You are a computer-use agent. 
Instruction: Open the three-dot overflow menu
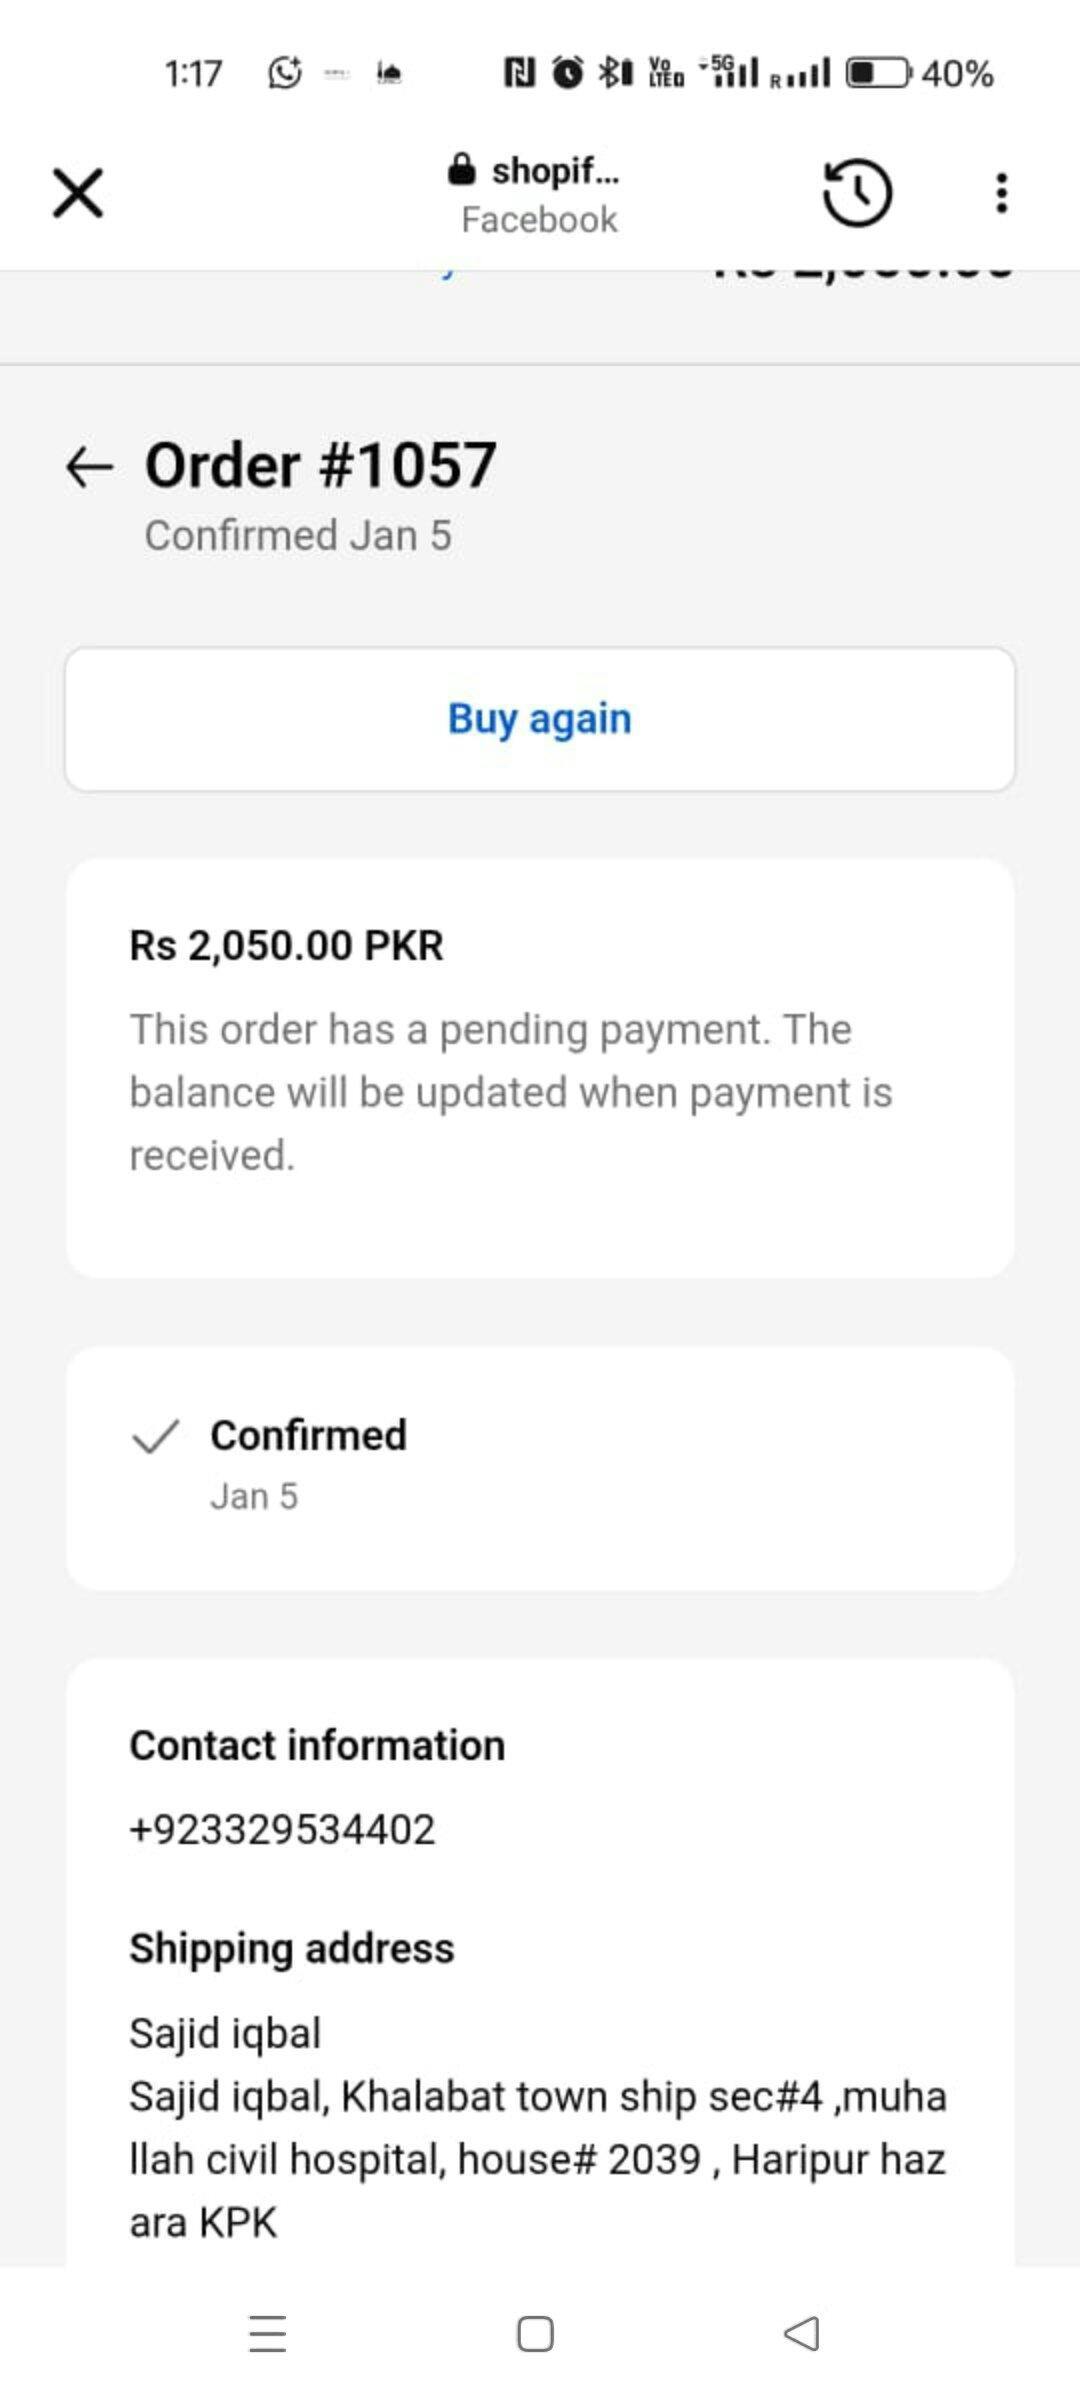pos(1001,192)
